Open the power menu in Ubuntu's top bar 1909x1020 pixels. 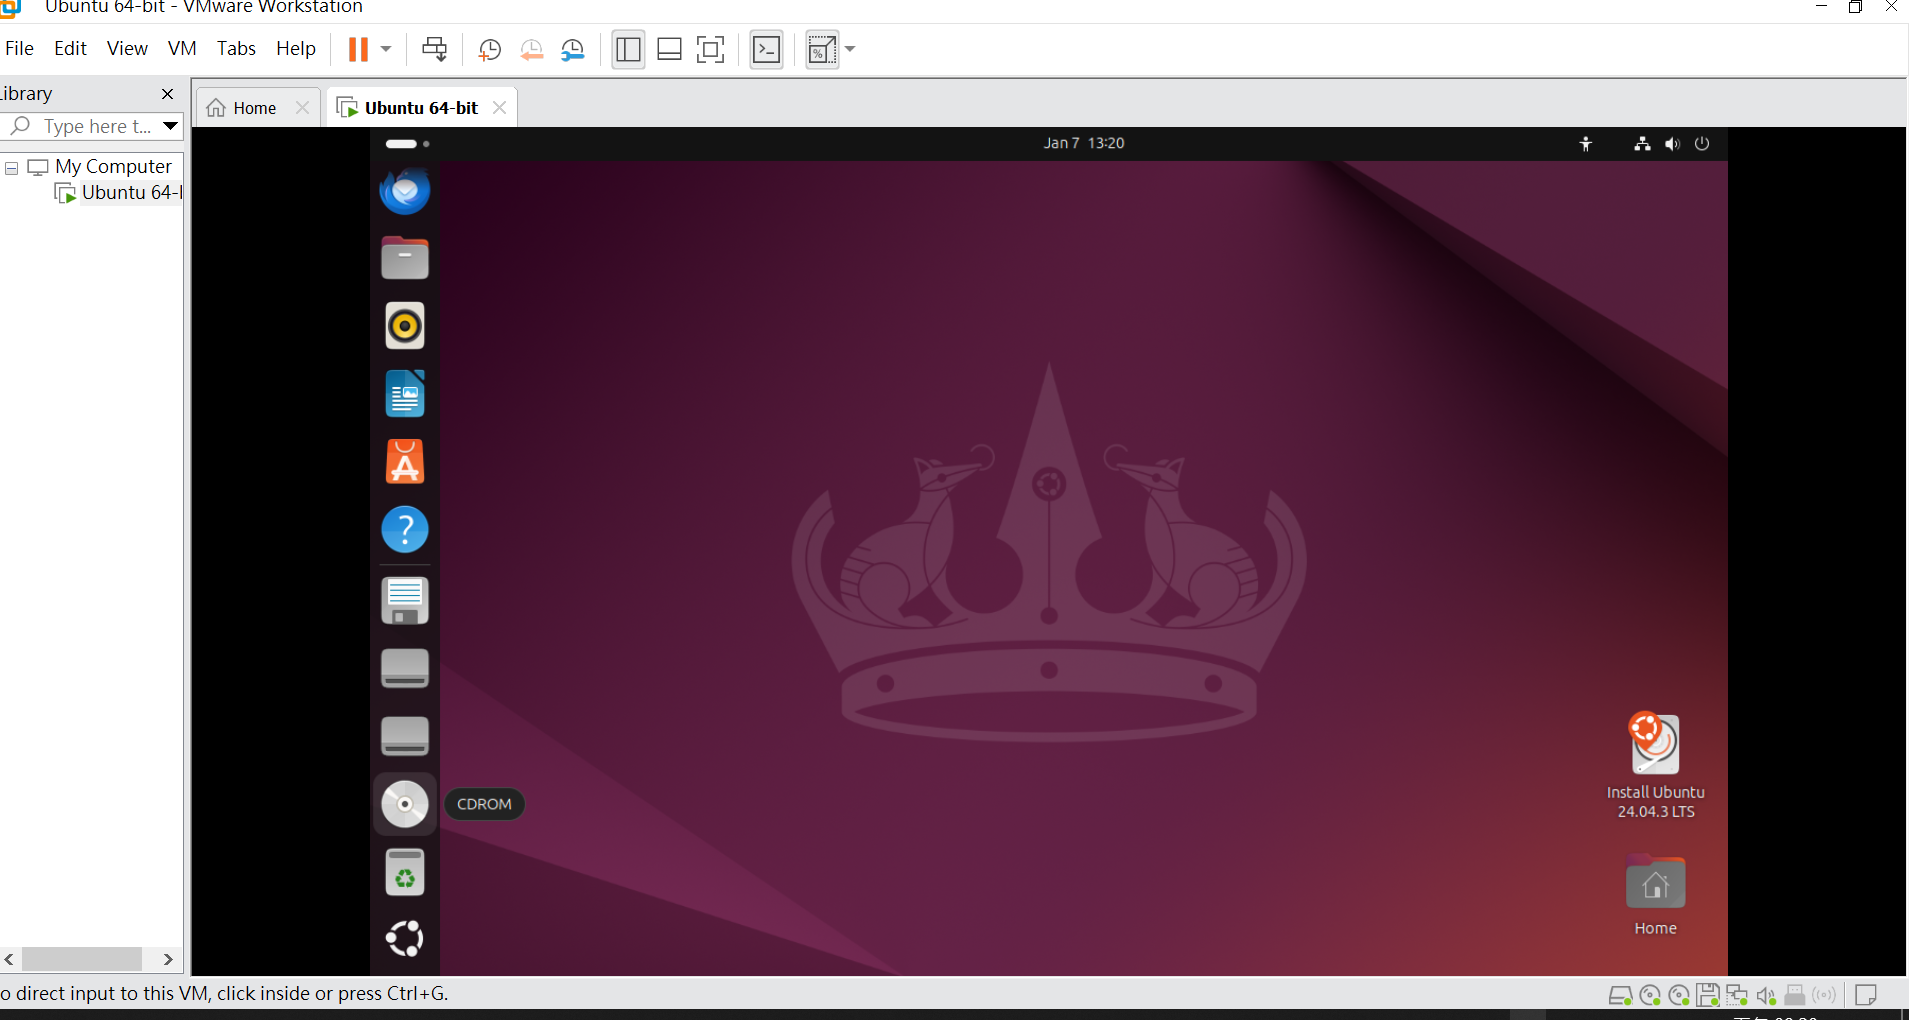(x=1701, y=143)
